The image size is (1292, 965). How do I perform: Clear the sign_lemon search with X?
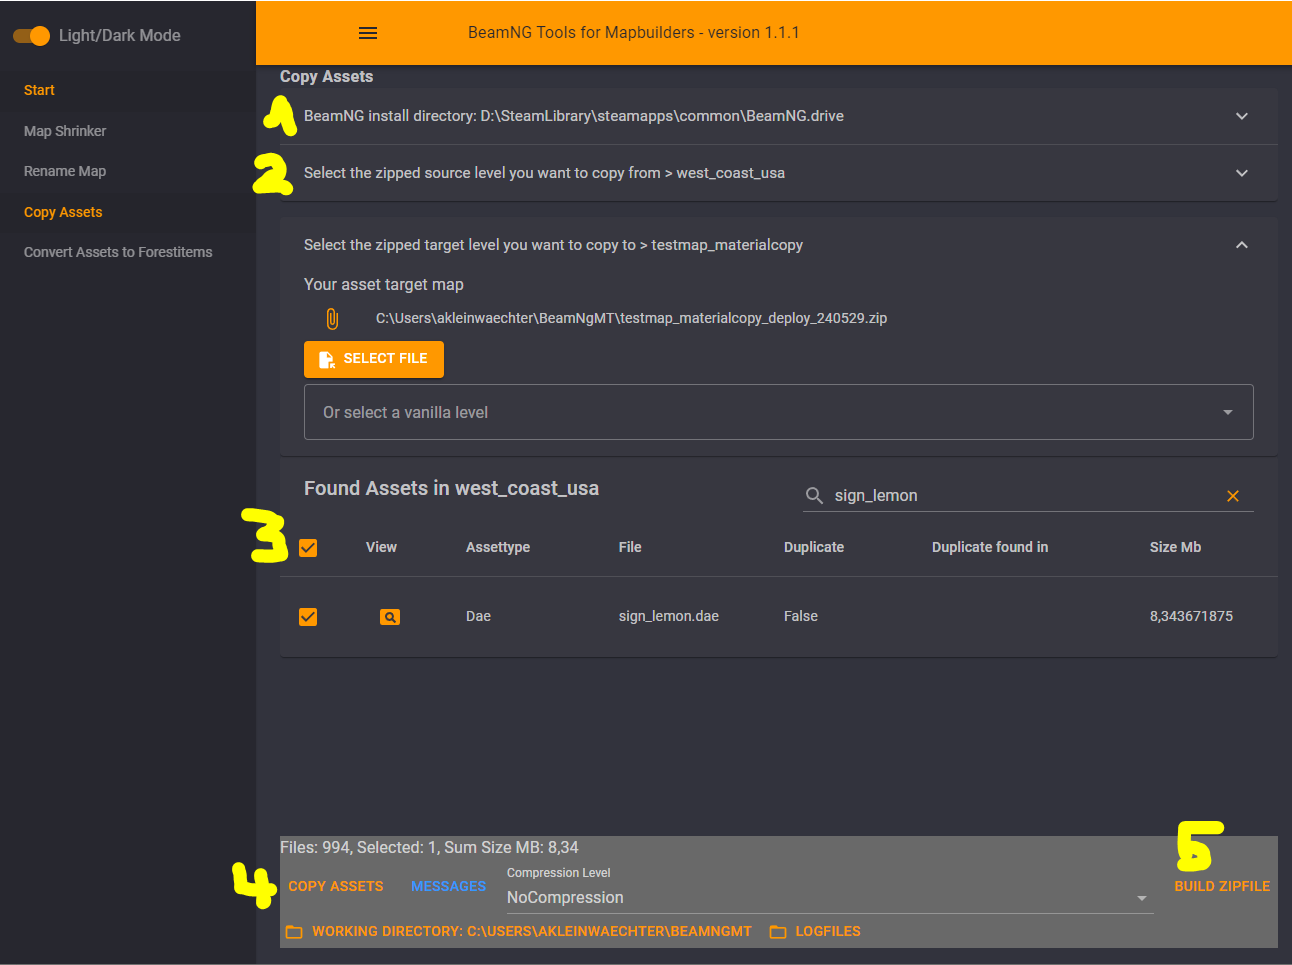click(x=1233, y=496)
